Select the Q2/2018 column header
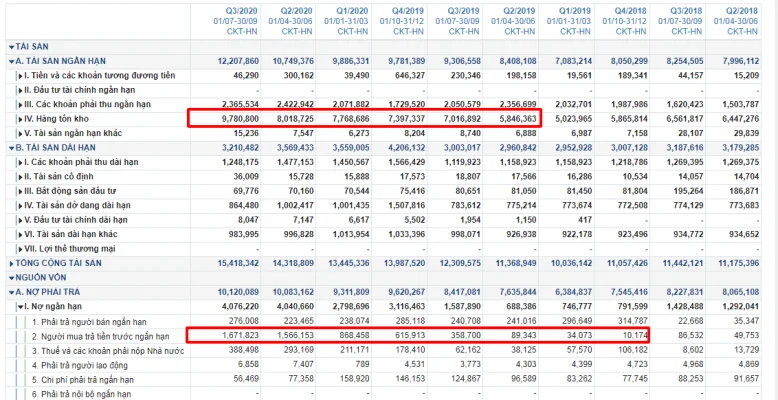Image resolution: width=778 pixels, height=400 pixels. (743, 10)
